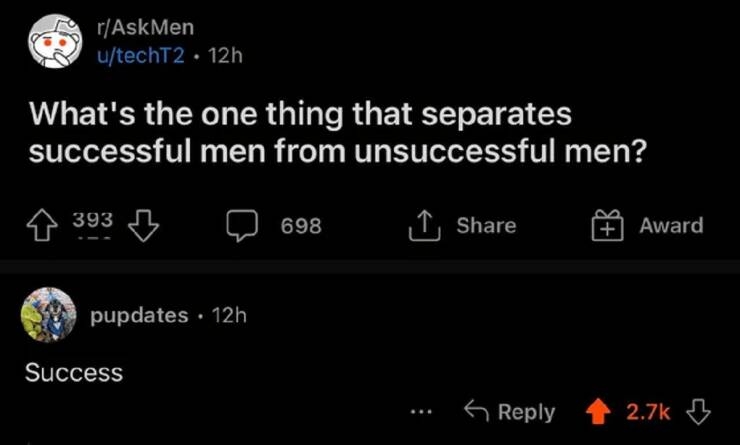This screenshot has width=740, height=445.
Task: Downvote the pupdates comment
Action: click(x=699, y=412)
